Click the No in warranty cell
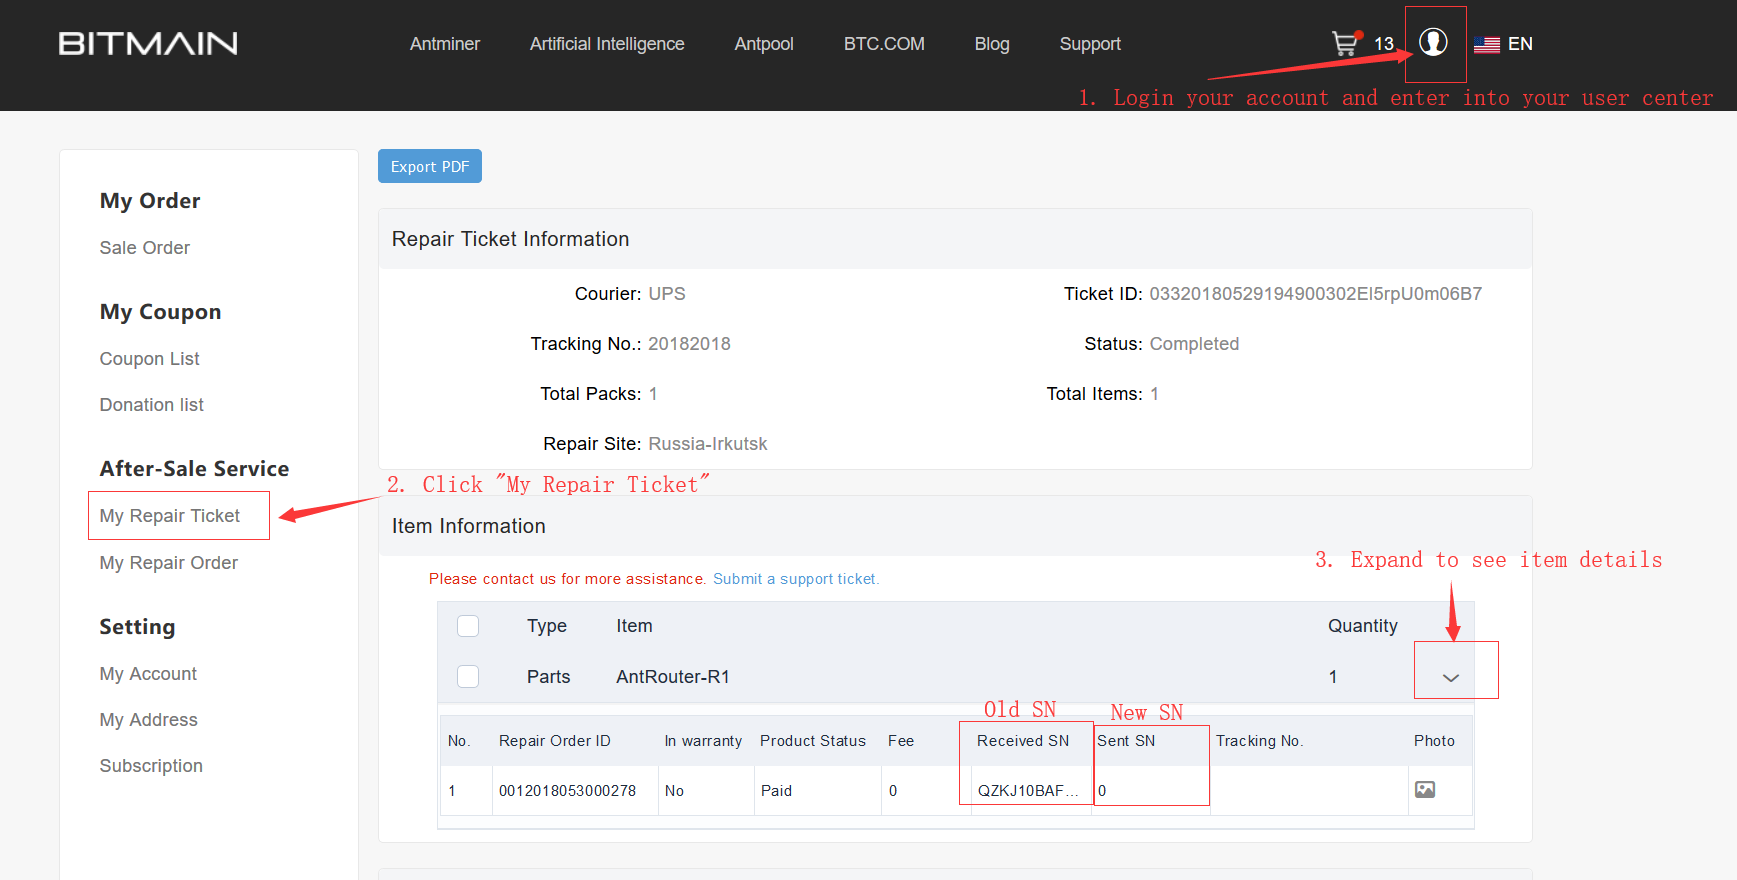Screen dimensions: 1737x880 click(674, 791)
